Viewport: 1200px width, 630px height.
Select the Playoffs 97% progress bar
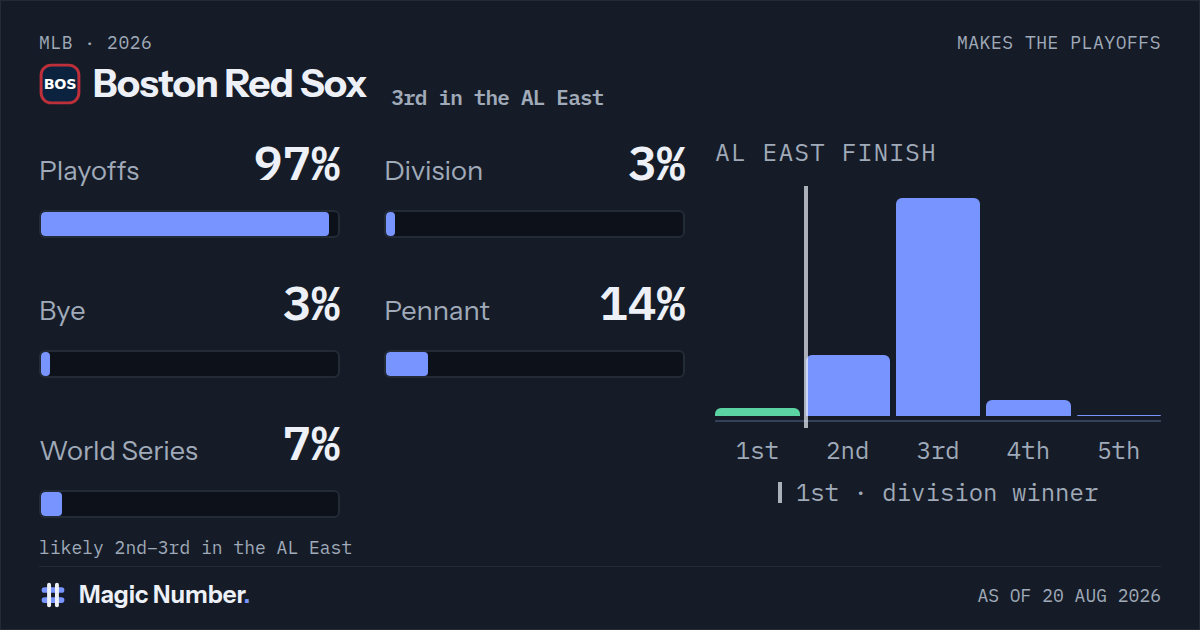click(x=189, y=224)
